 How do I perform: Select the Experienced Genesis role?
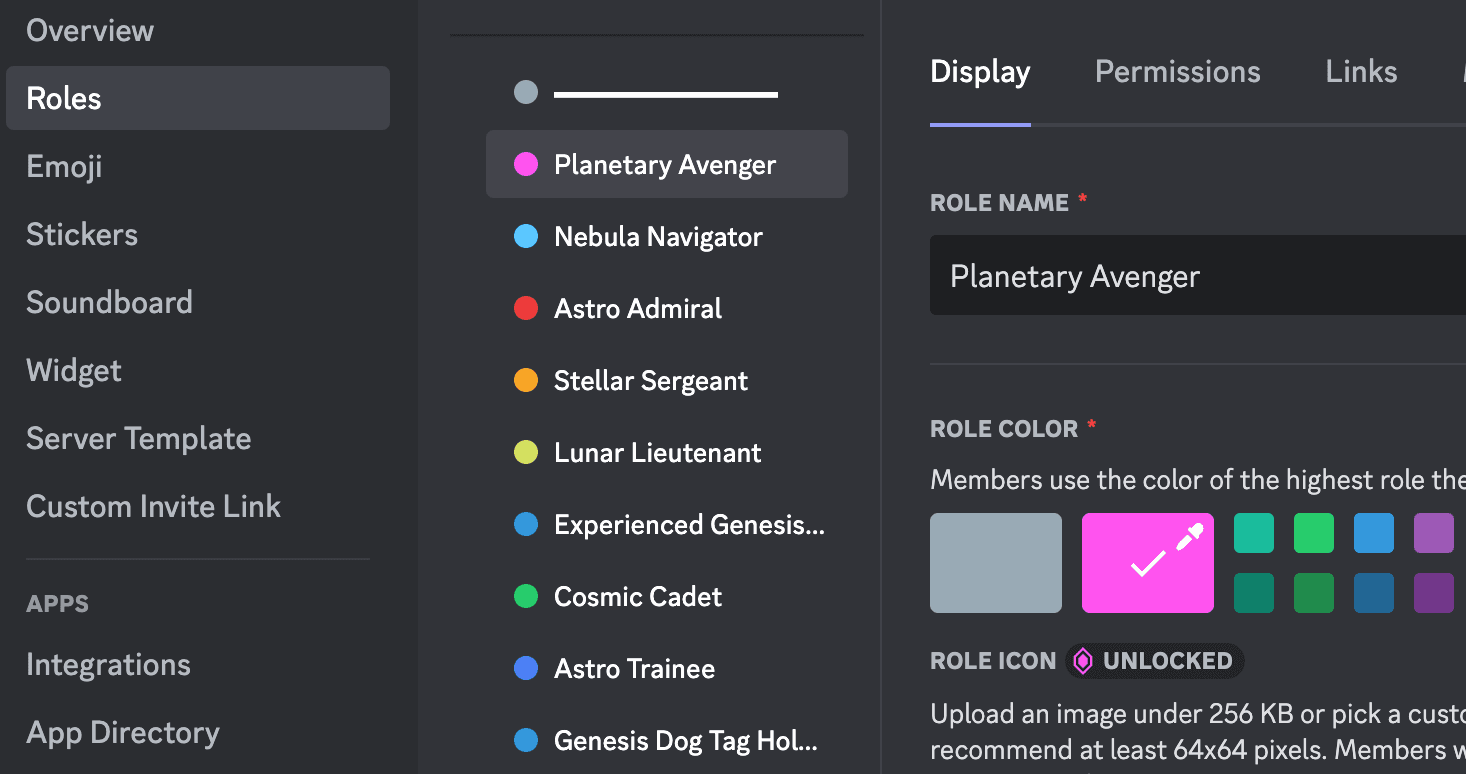coord(667,524)
